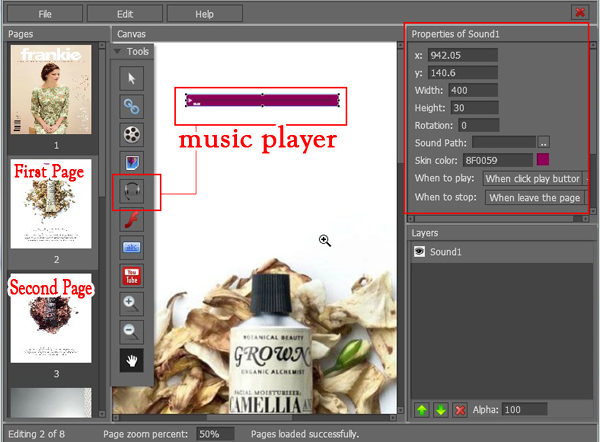
Task: Select page 1 frankie cover thumbnail
Action: point(51,90)
